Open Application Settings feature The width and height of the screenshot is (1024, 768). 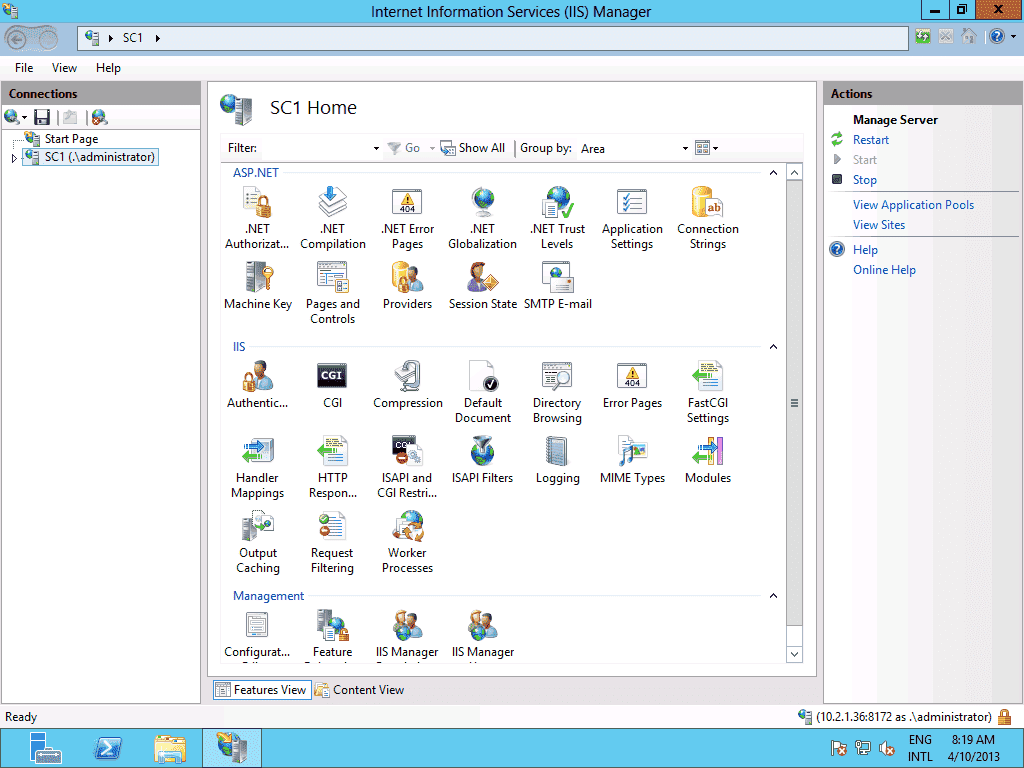(632, 217)
